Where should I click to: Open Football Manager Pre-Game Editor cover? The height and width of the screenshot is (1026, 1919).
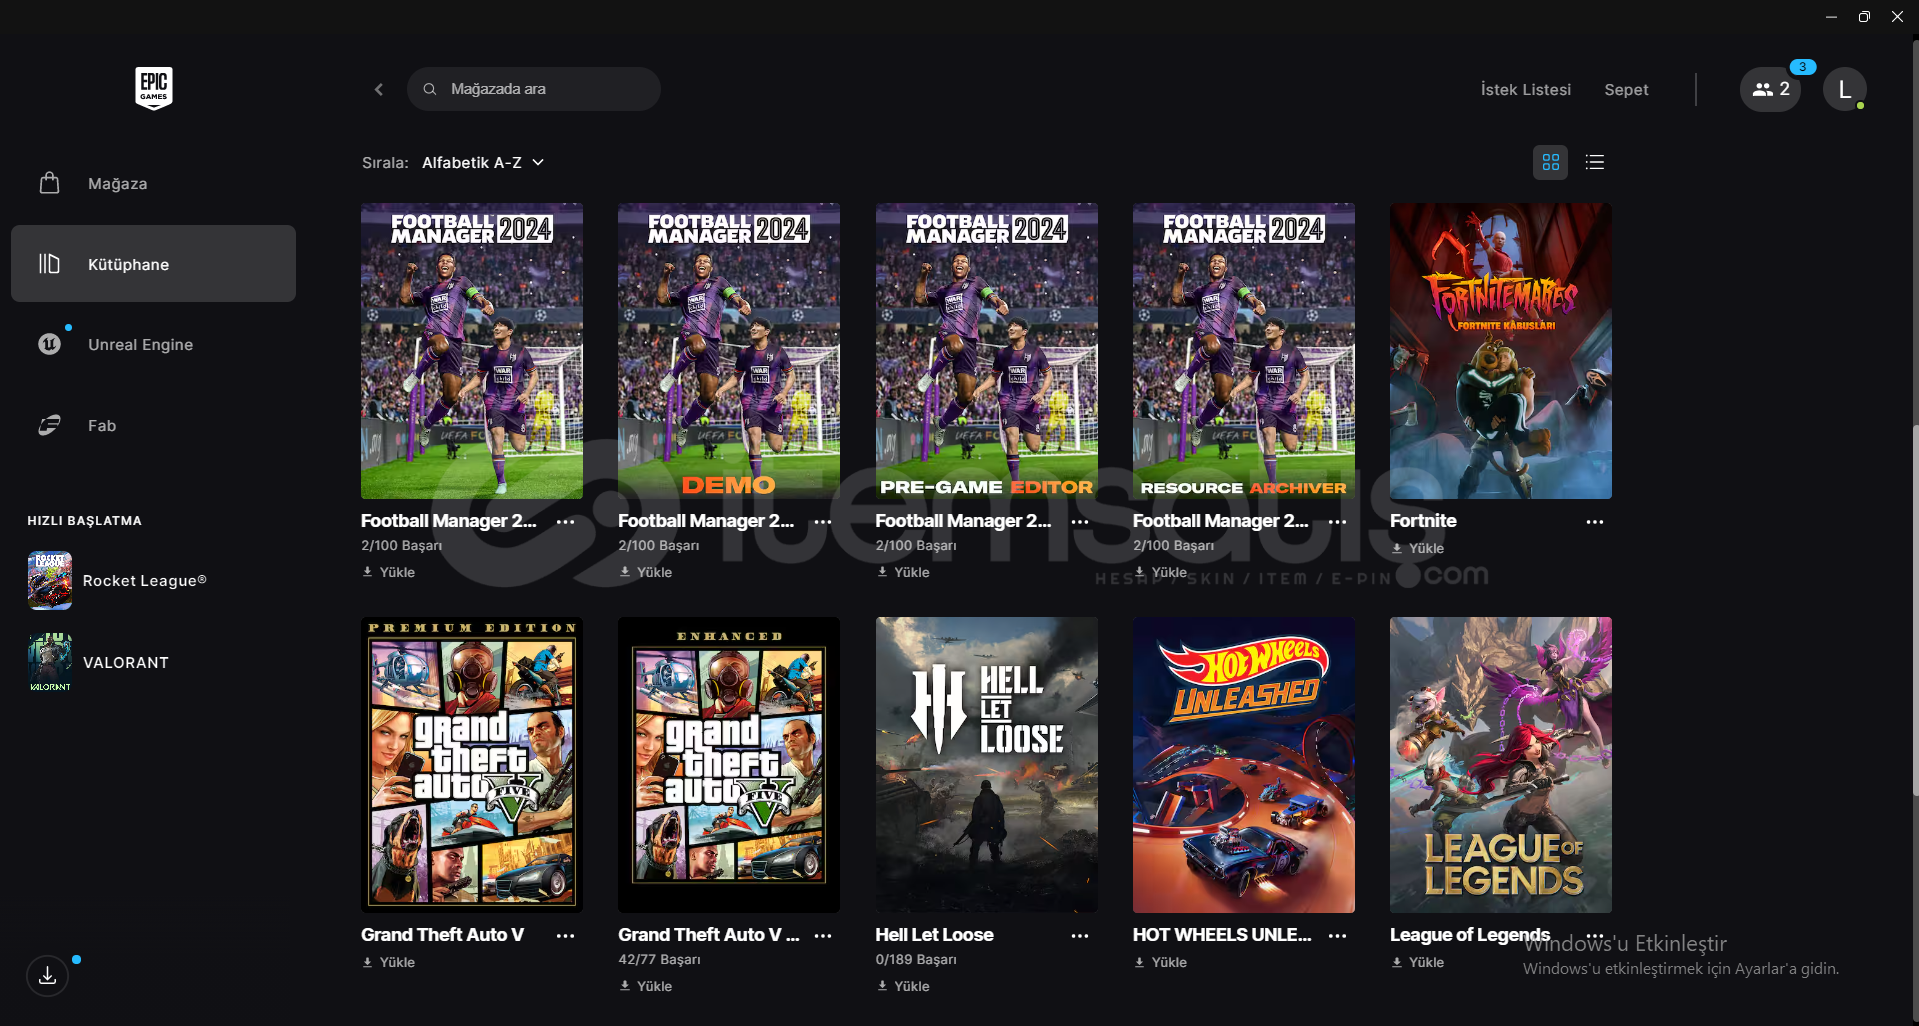[x=987, y=351]
